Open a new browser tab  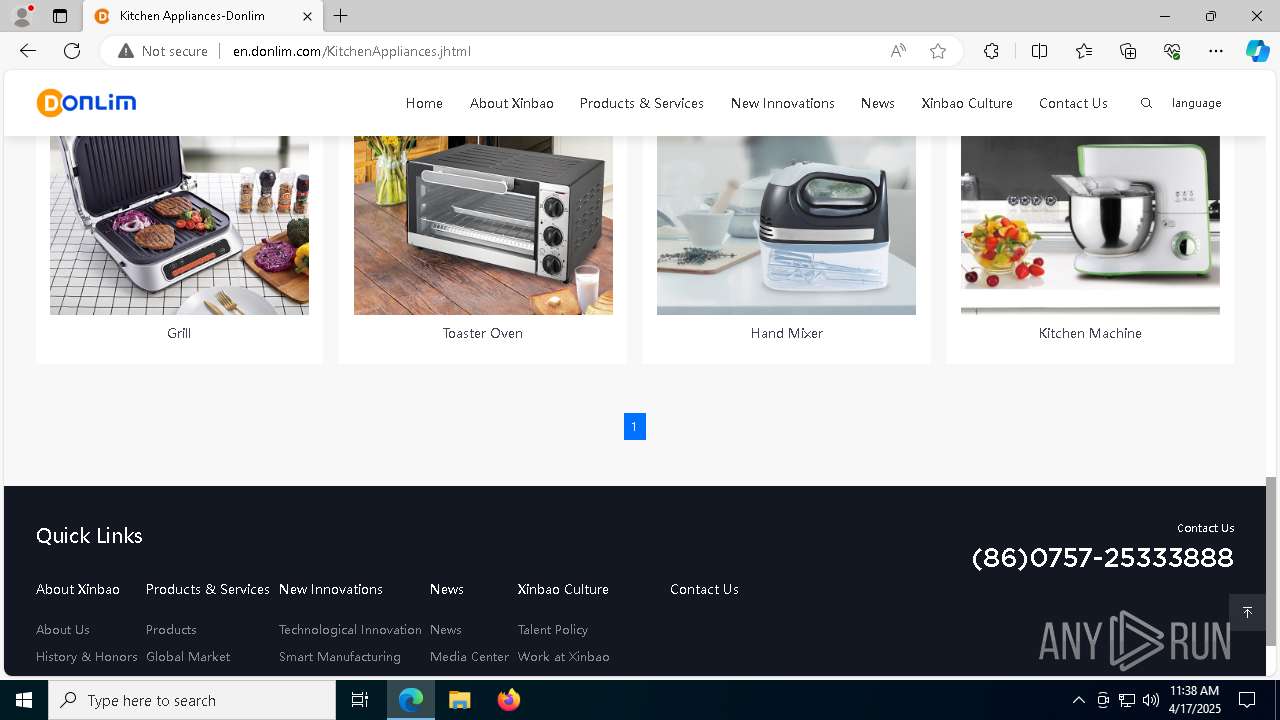tap(341, 16)
